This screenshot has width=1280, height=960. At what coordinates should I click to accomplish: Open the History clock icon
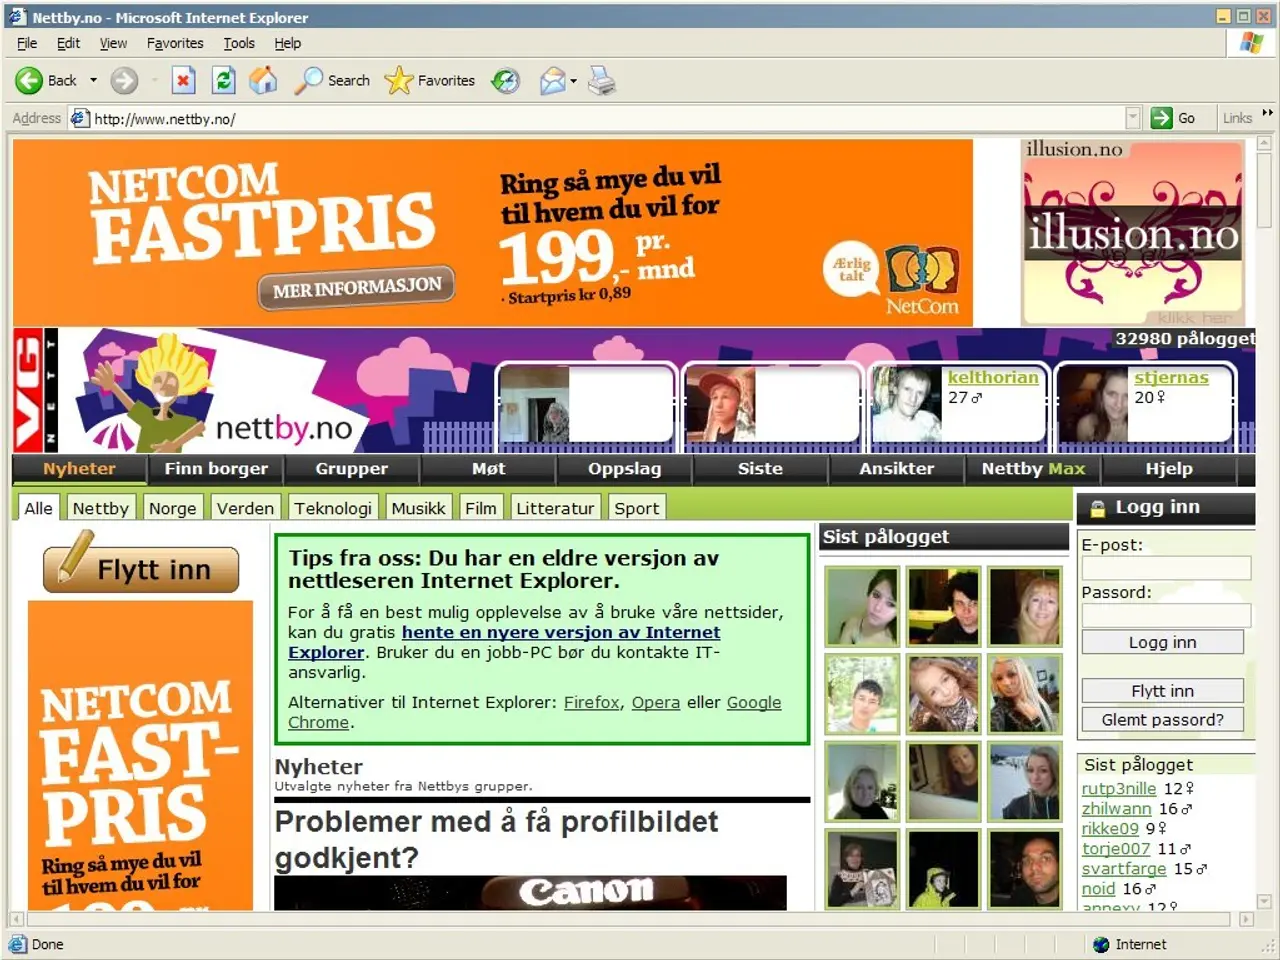[506, 81]
